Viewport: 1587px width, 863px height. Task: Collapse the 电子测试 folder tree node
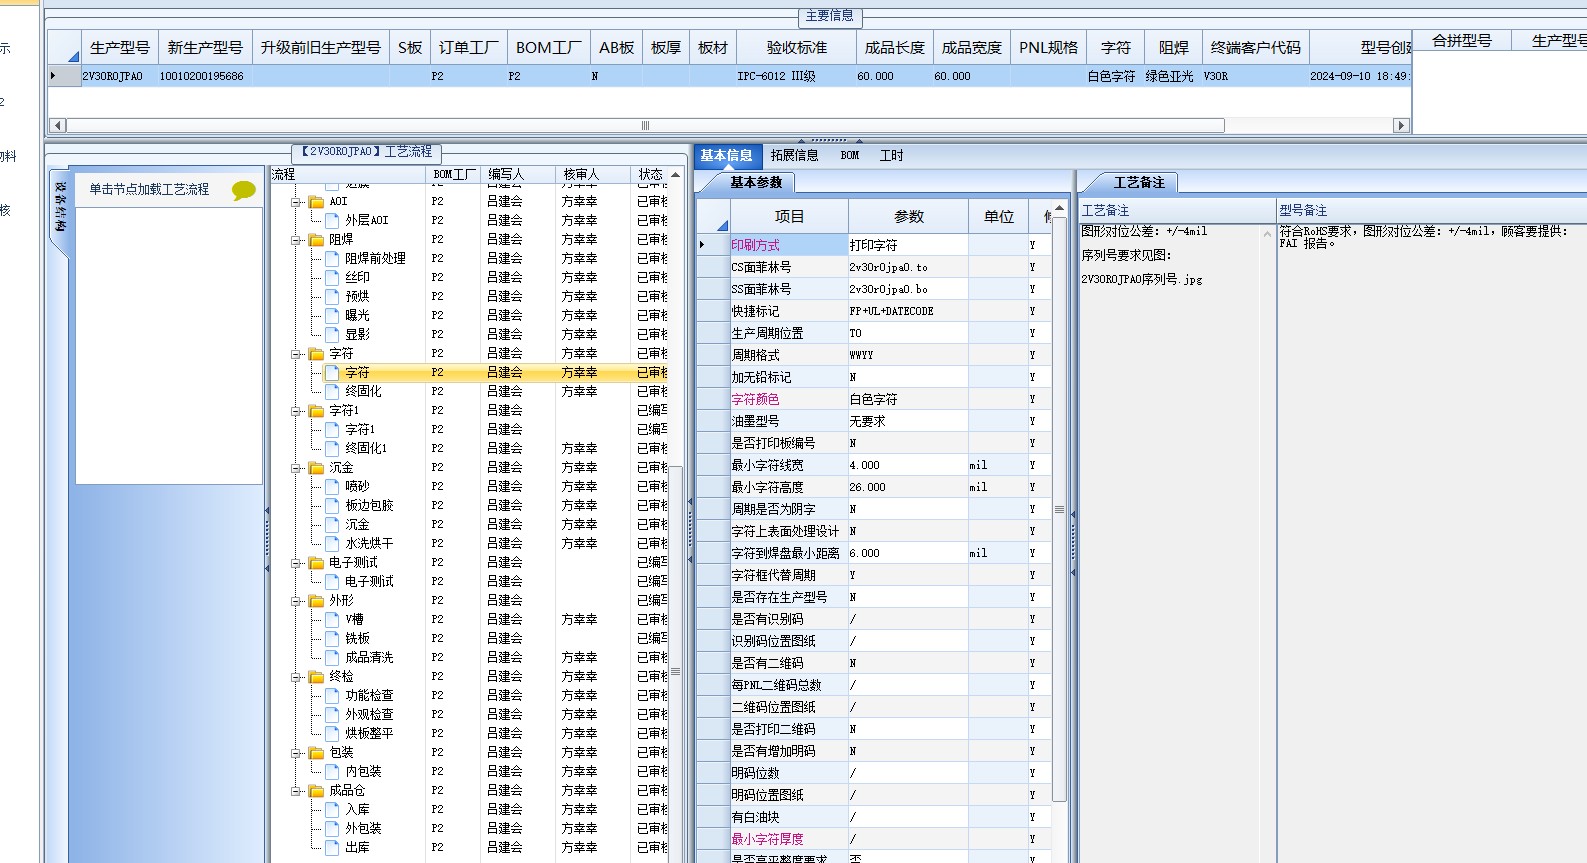pyautogui.click(x=296, y=563)
